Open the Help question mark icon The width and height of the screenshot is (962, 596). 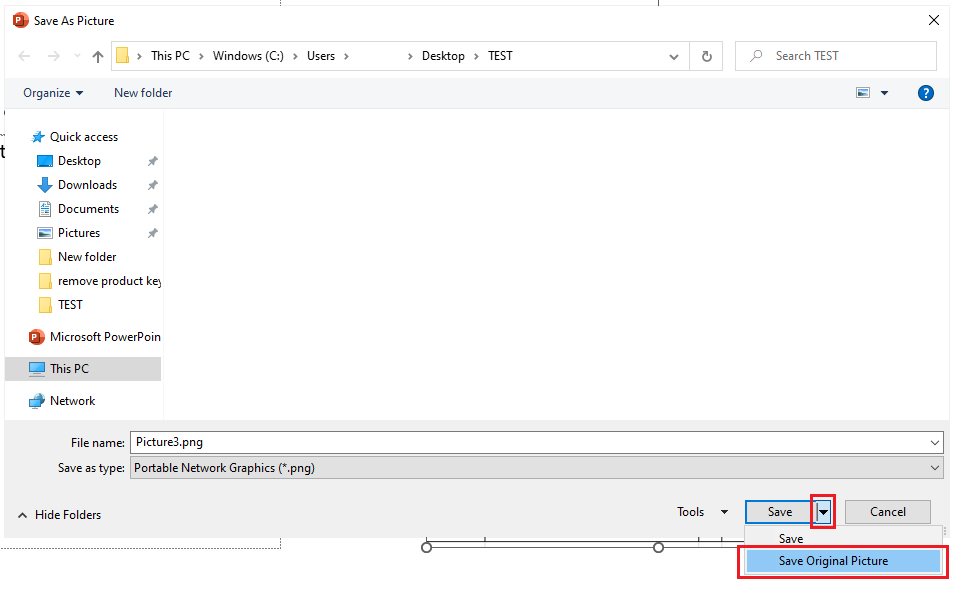click(x=925, y=92)
